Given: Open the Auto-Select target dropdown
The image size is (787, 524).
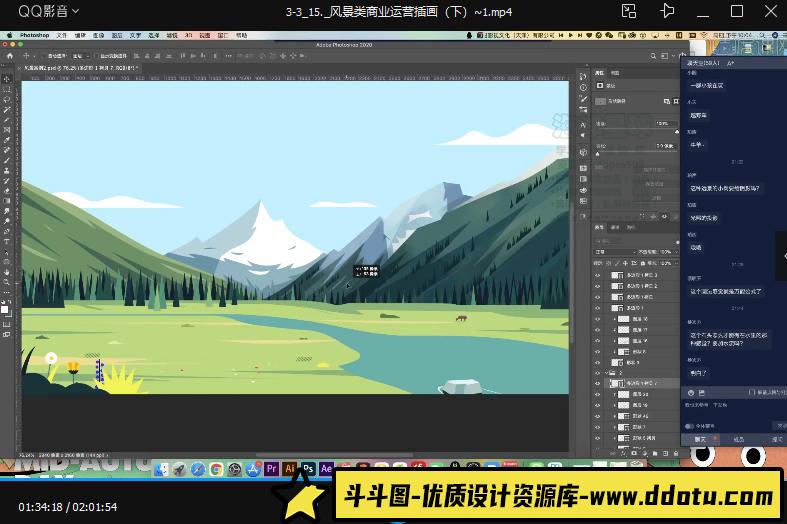Looking at the screenshot, I should tap(81, 56).
